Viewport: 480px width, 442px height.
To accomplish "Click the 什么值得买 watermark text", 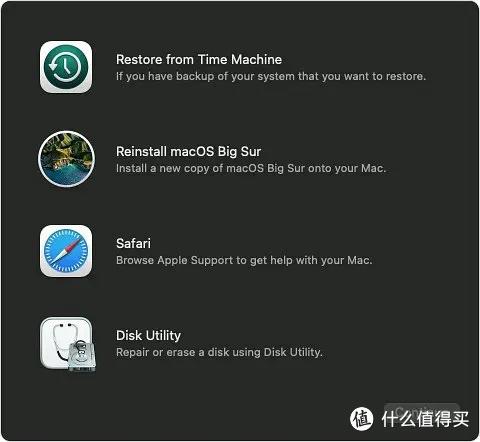I will (425, 419).
